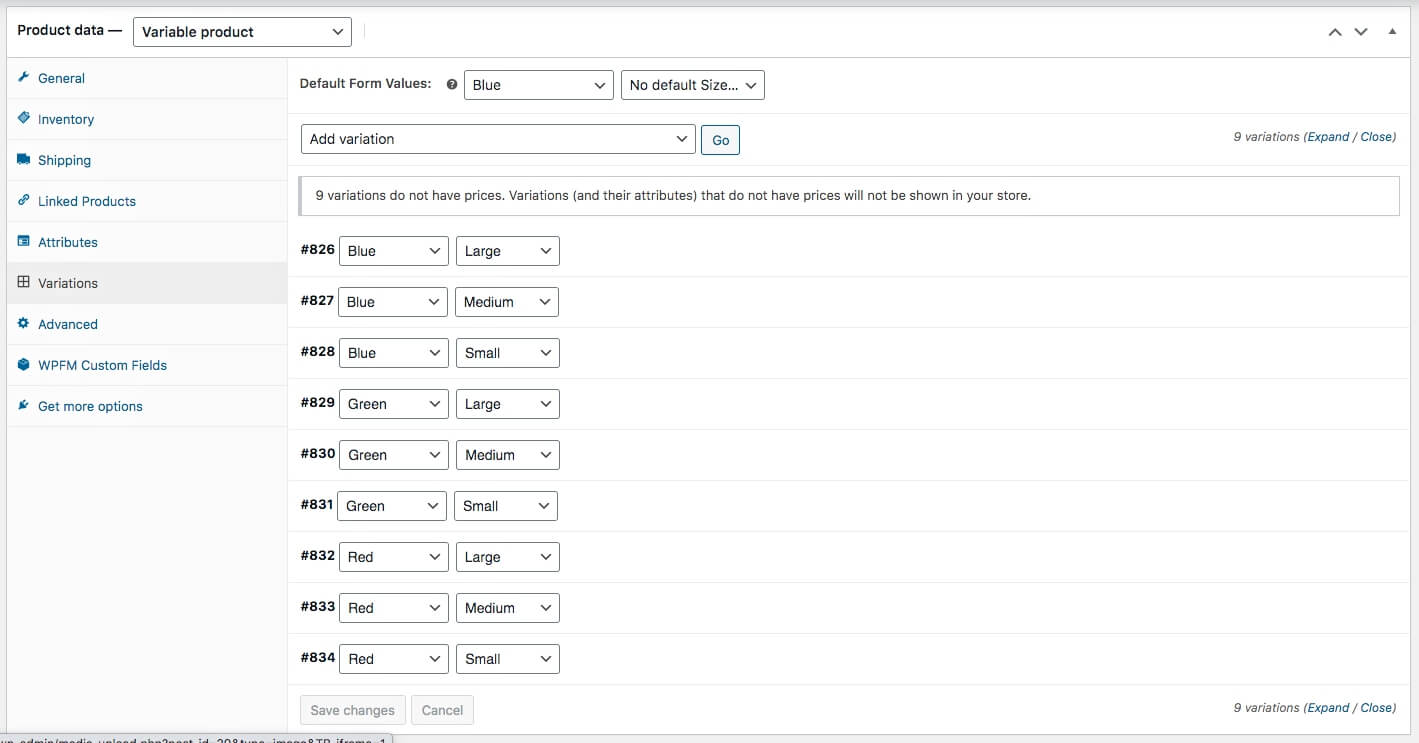Collapse the Product data panel triangle

pyautogui.click(x=1392, y=31)
